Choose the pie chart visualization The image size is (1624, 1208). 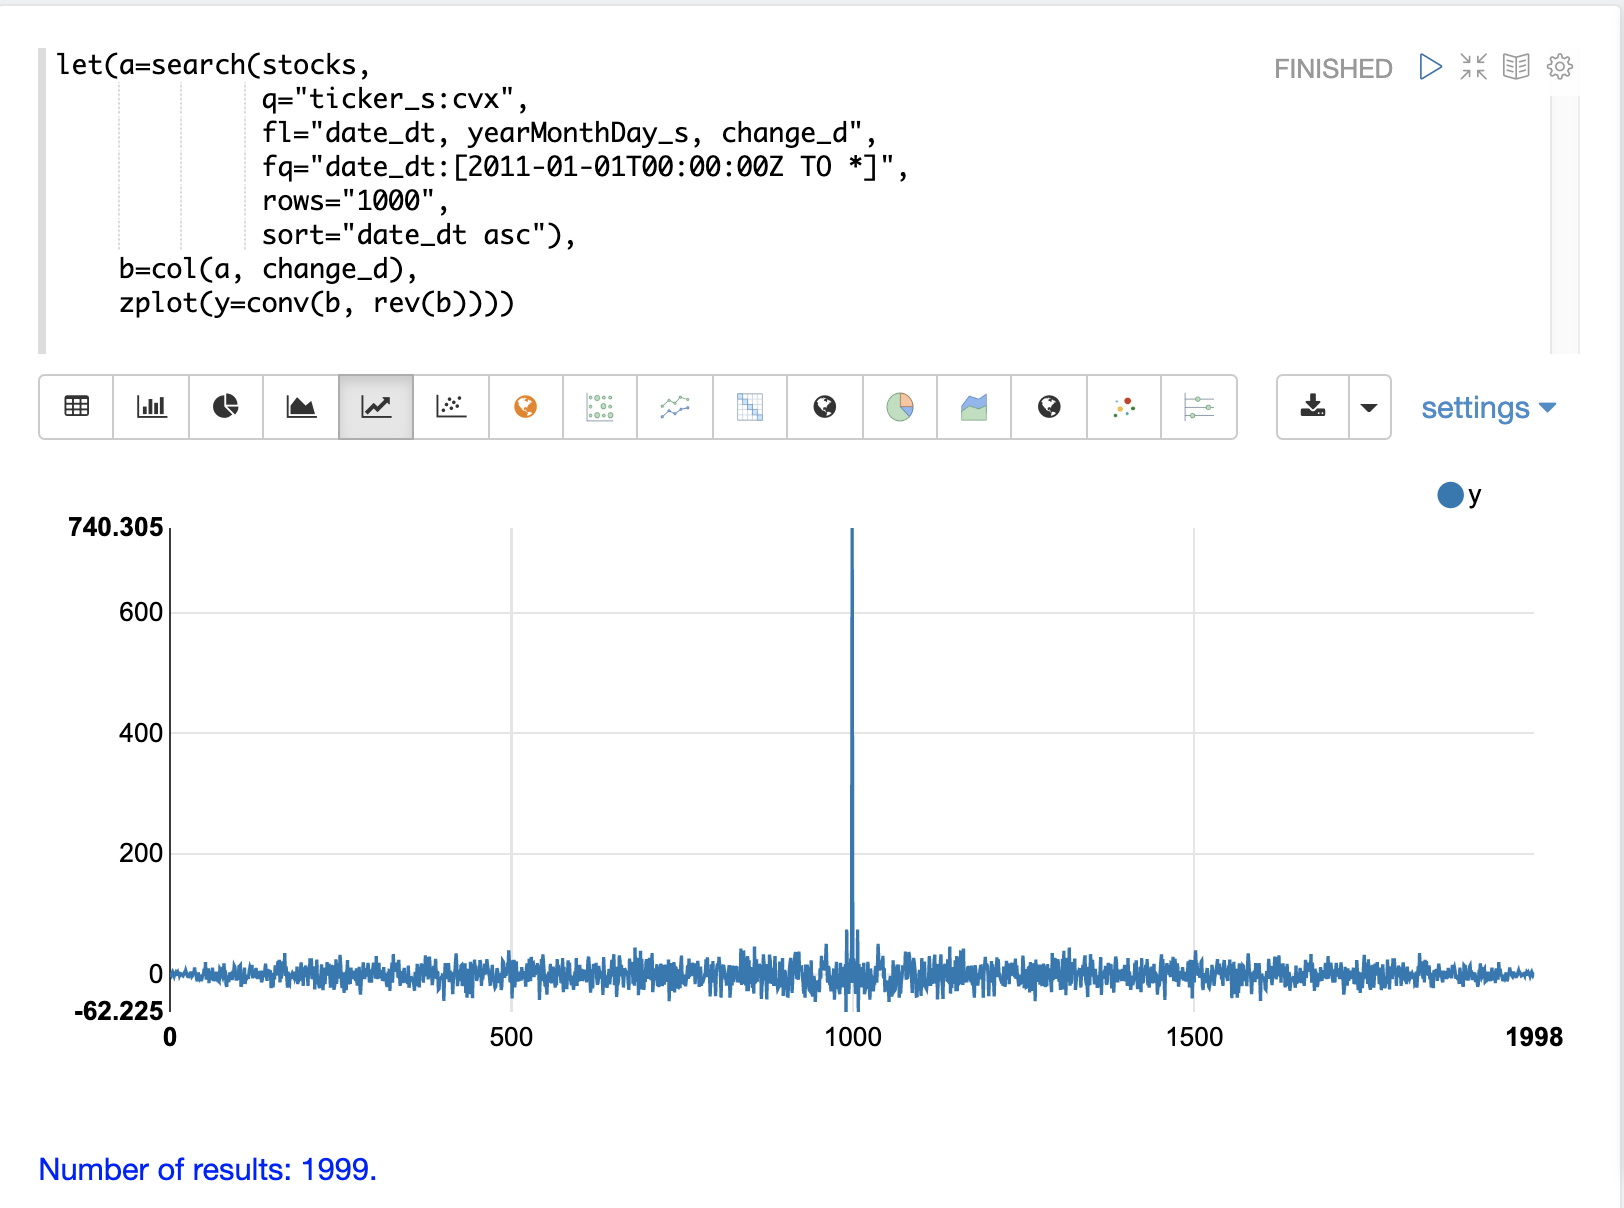226,407
